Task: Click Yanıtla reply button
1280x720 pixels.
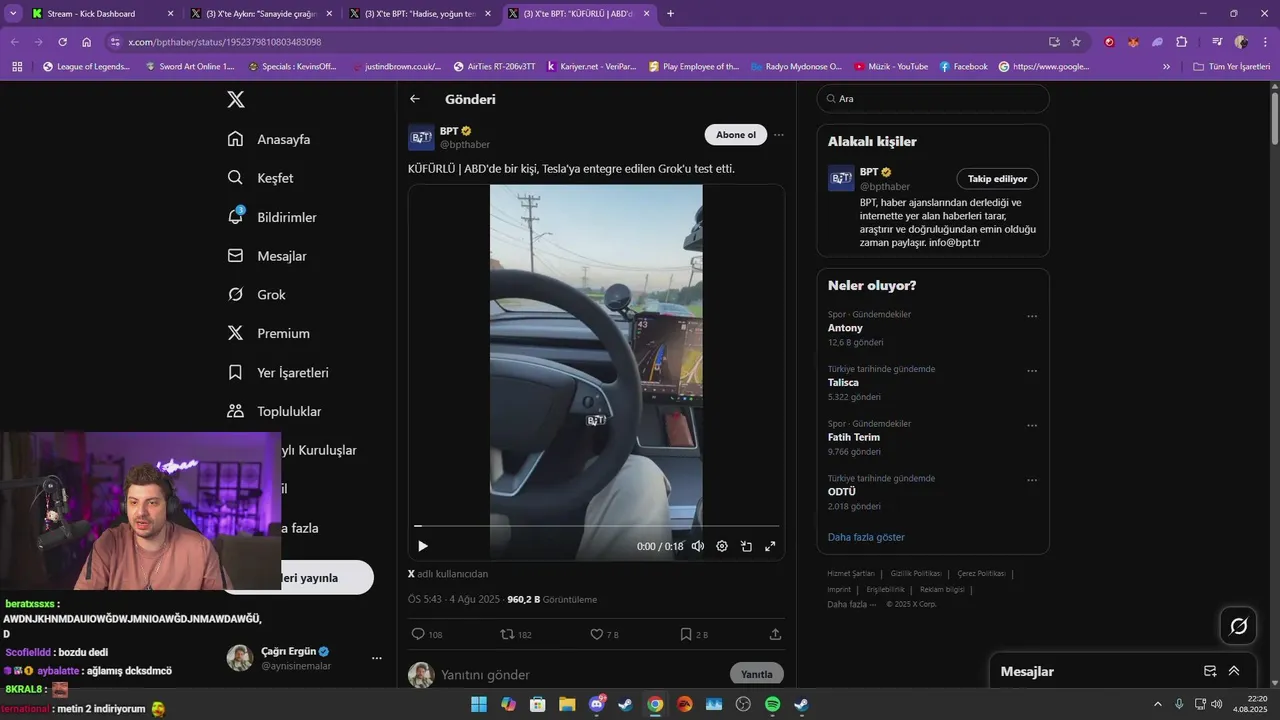Action: click(x=757, y=674)
